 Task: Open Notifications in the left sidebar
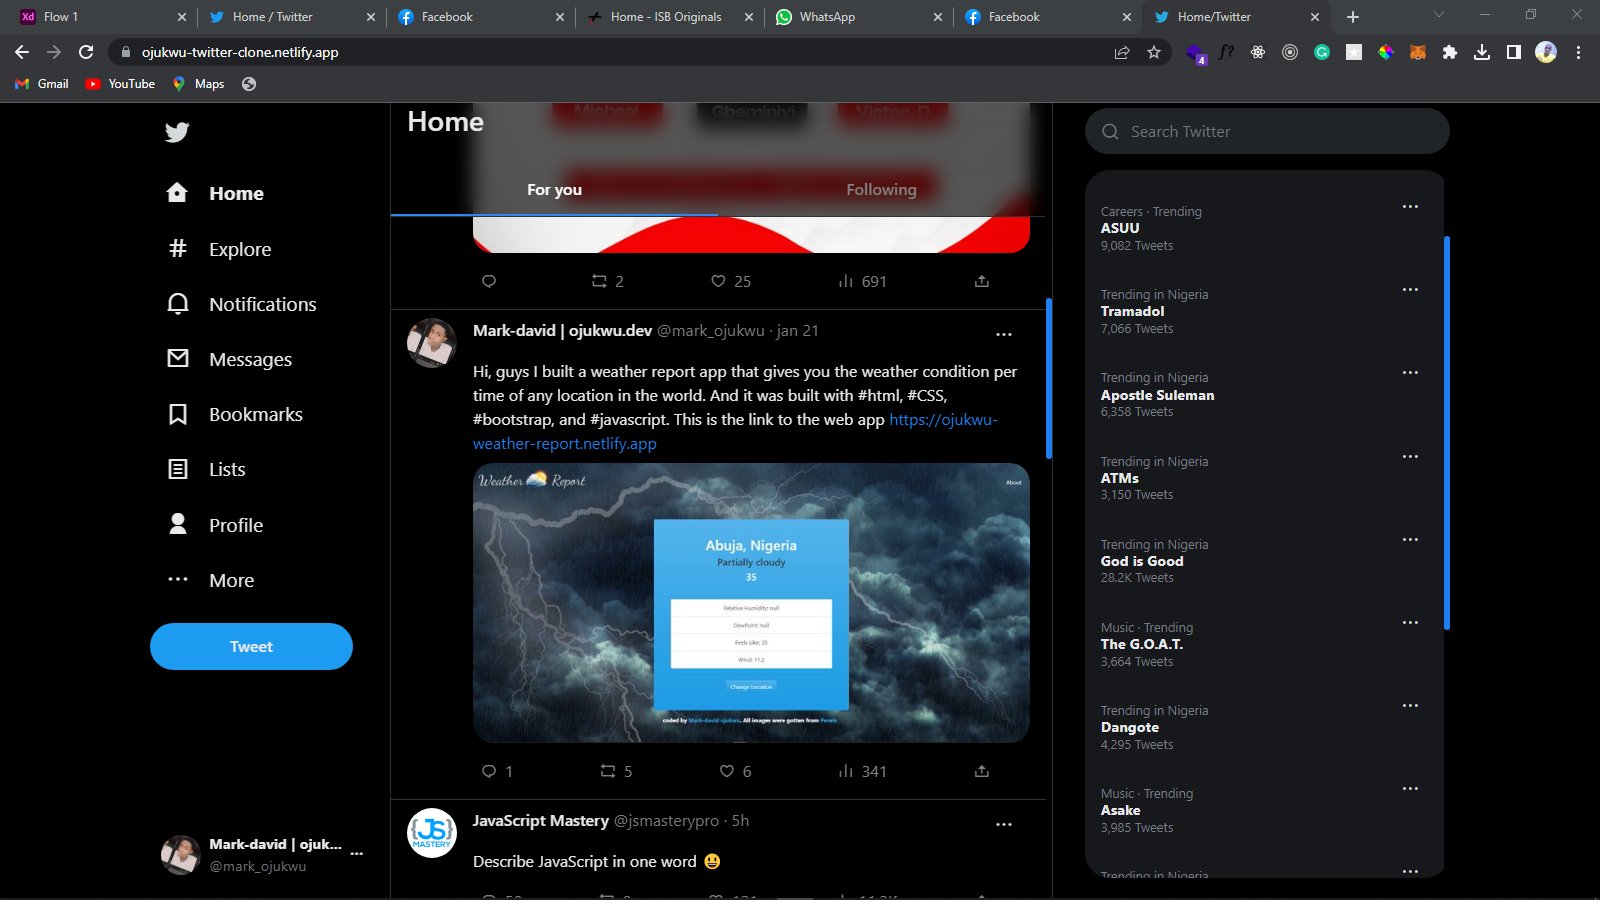(241, 304)
